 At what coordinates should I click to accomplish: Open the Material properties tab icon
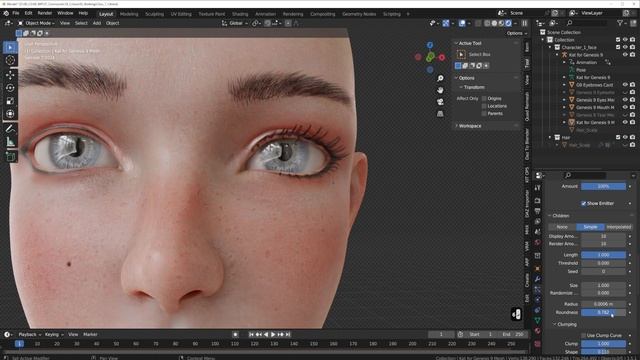click(538, 331)
